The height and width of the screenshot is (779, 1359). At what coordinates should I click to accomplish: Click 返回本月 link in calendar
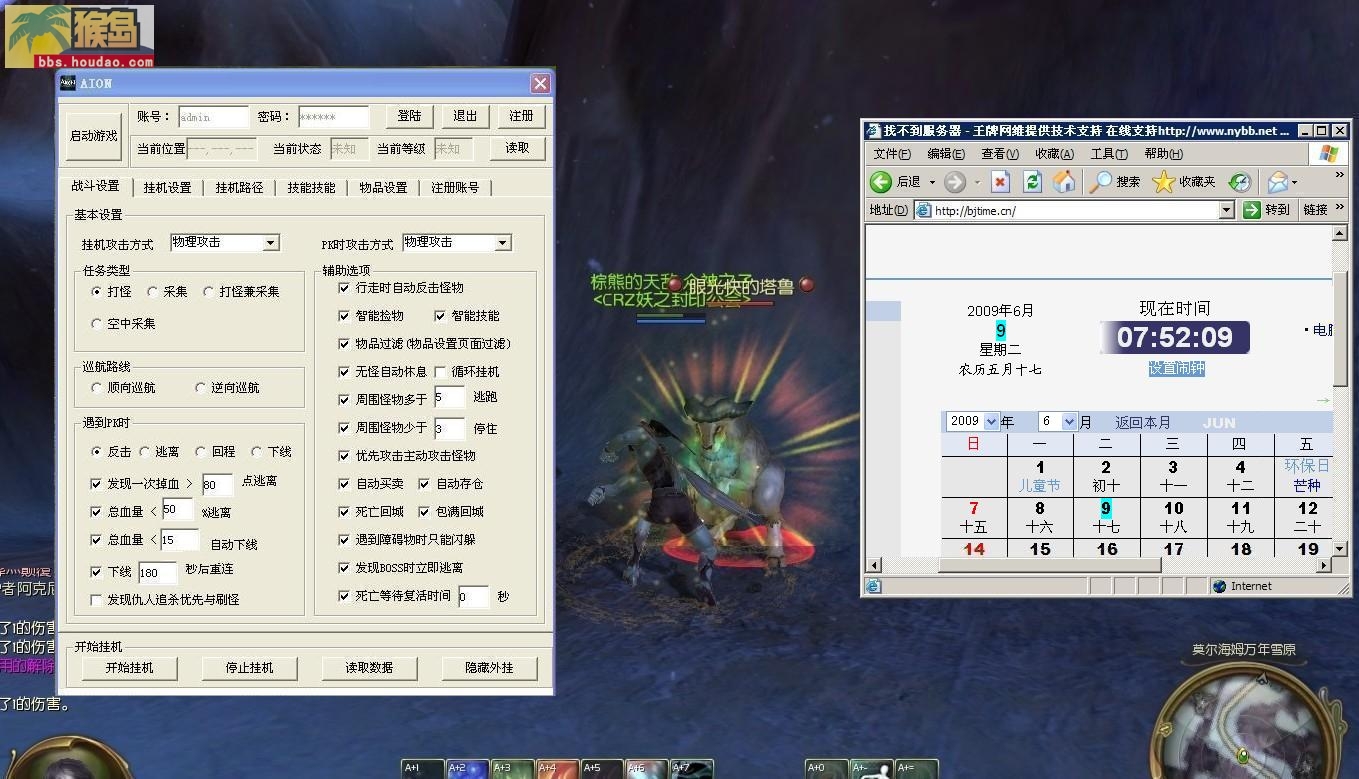pos(1143,422)
